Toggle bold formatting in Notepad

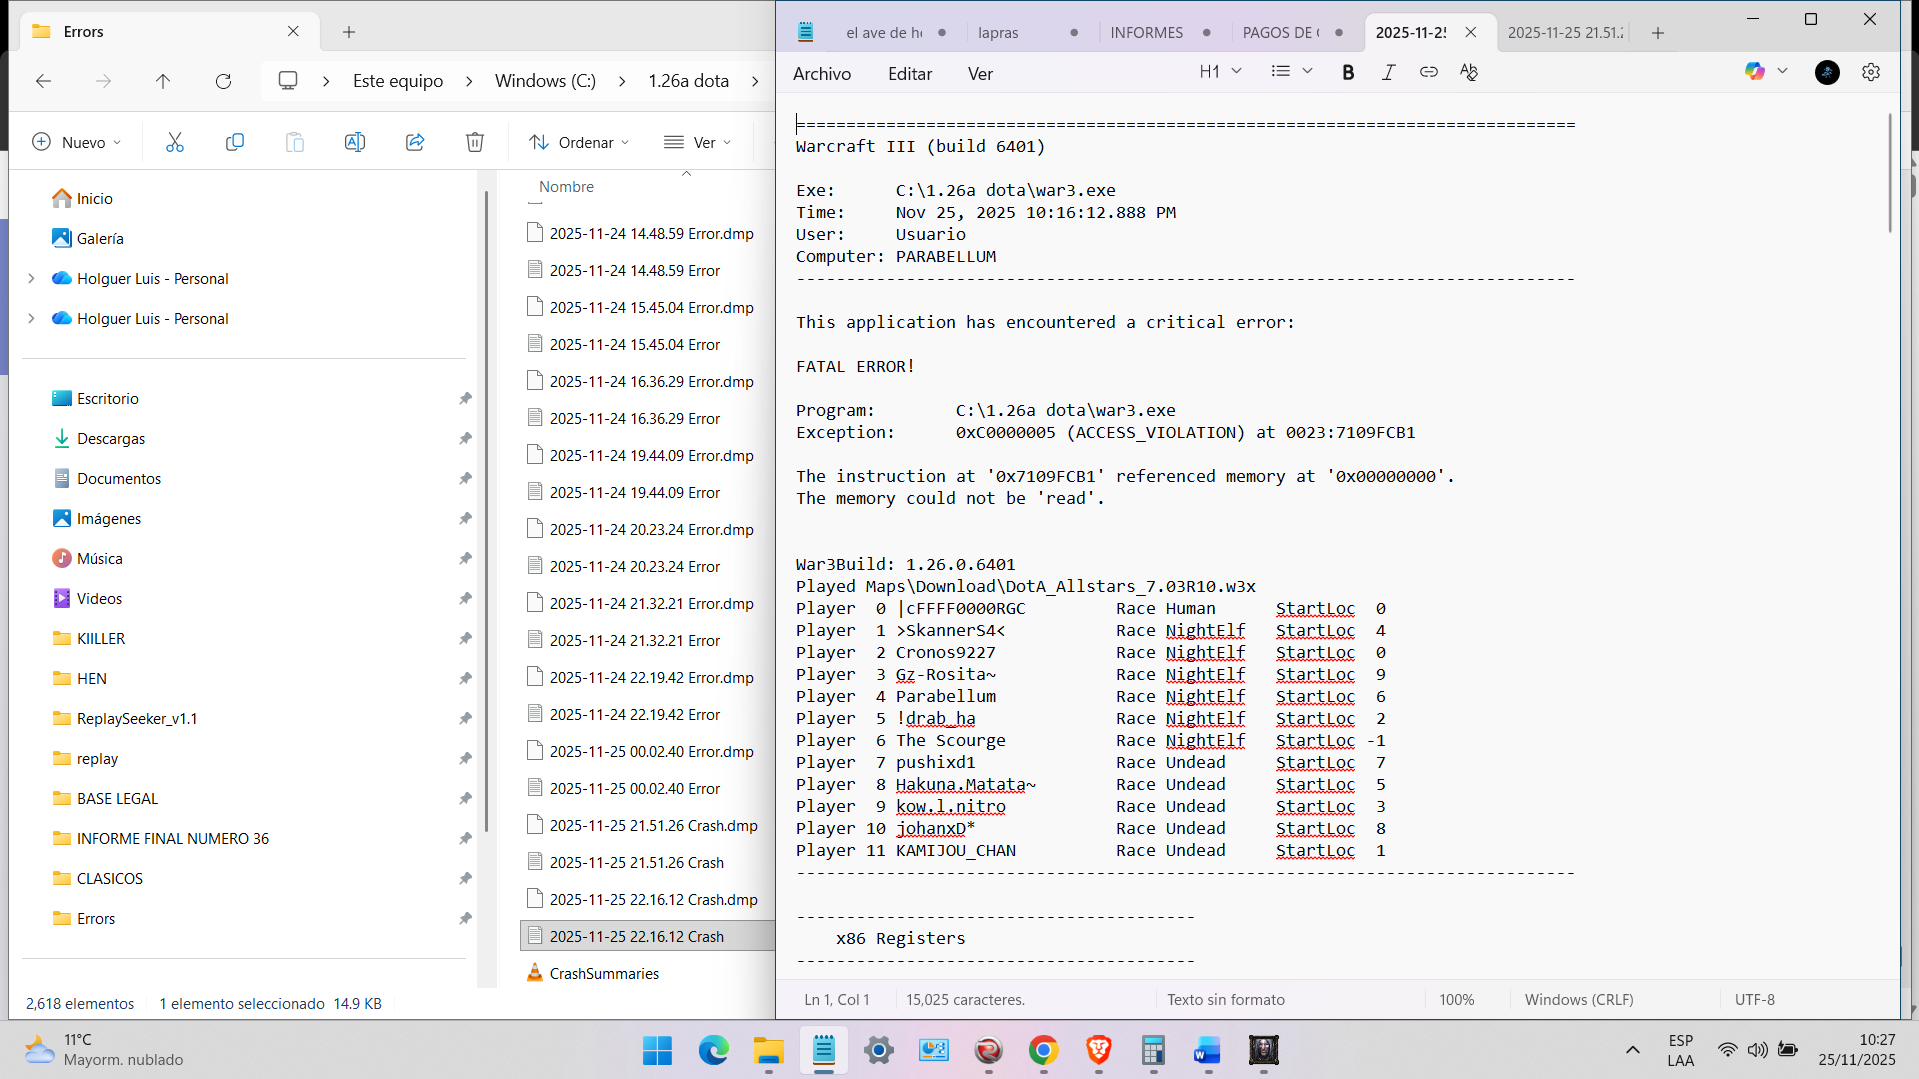[1348, 72]
